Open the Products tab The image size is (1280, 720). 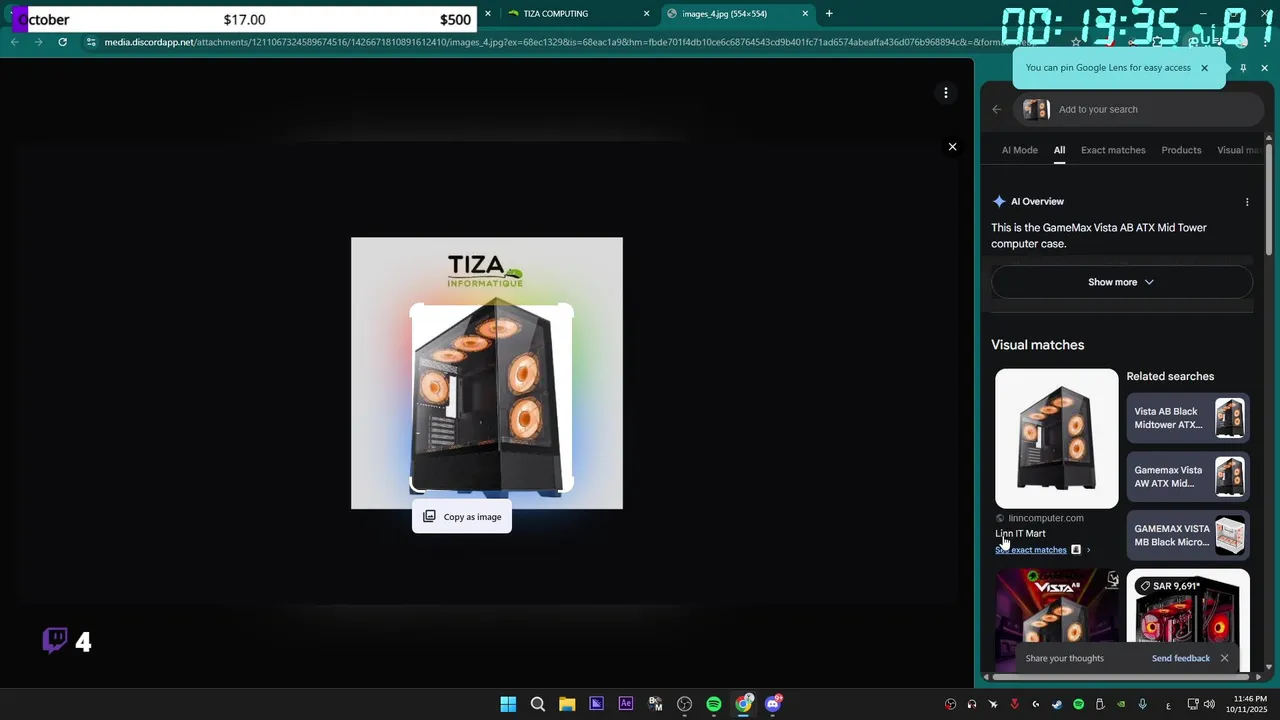point(1181,150)
